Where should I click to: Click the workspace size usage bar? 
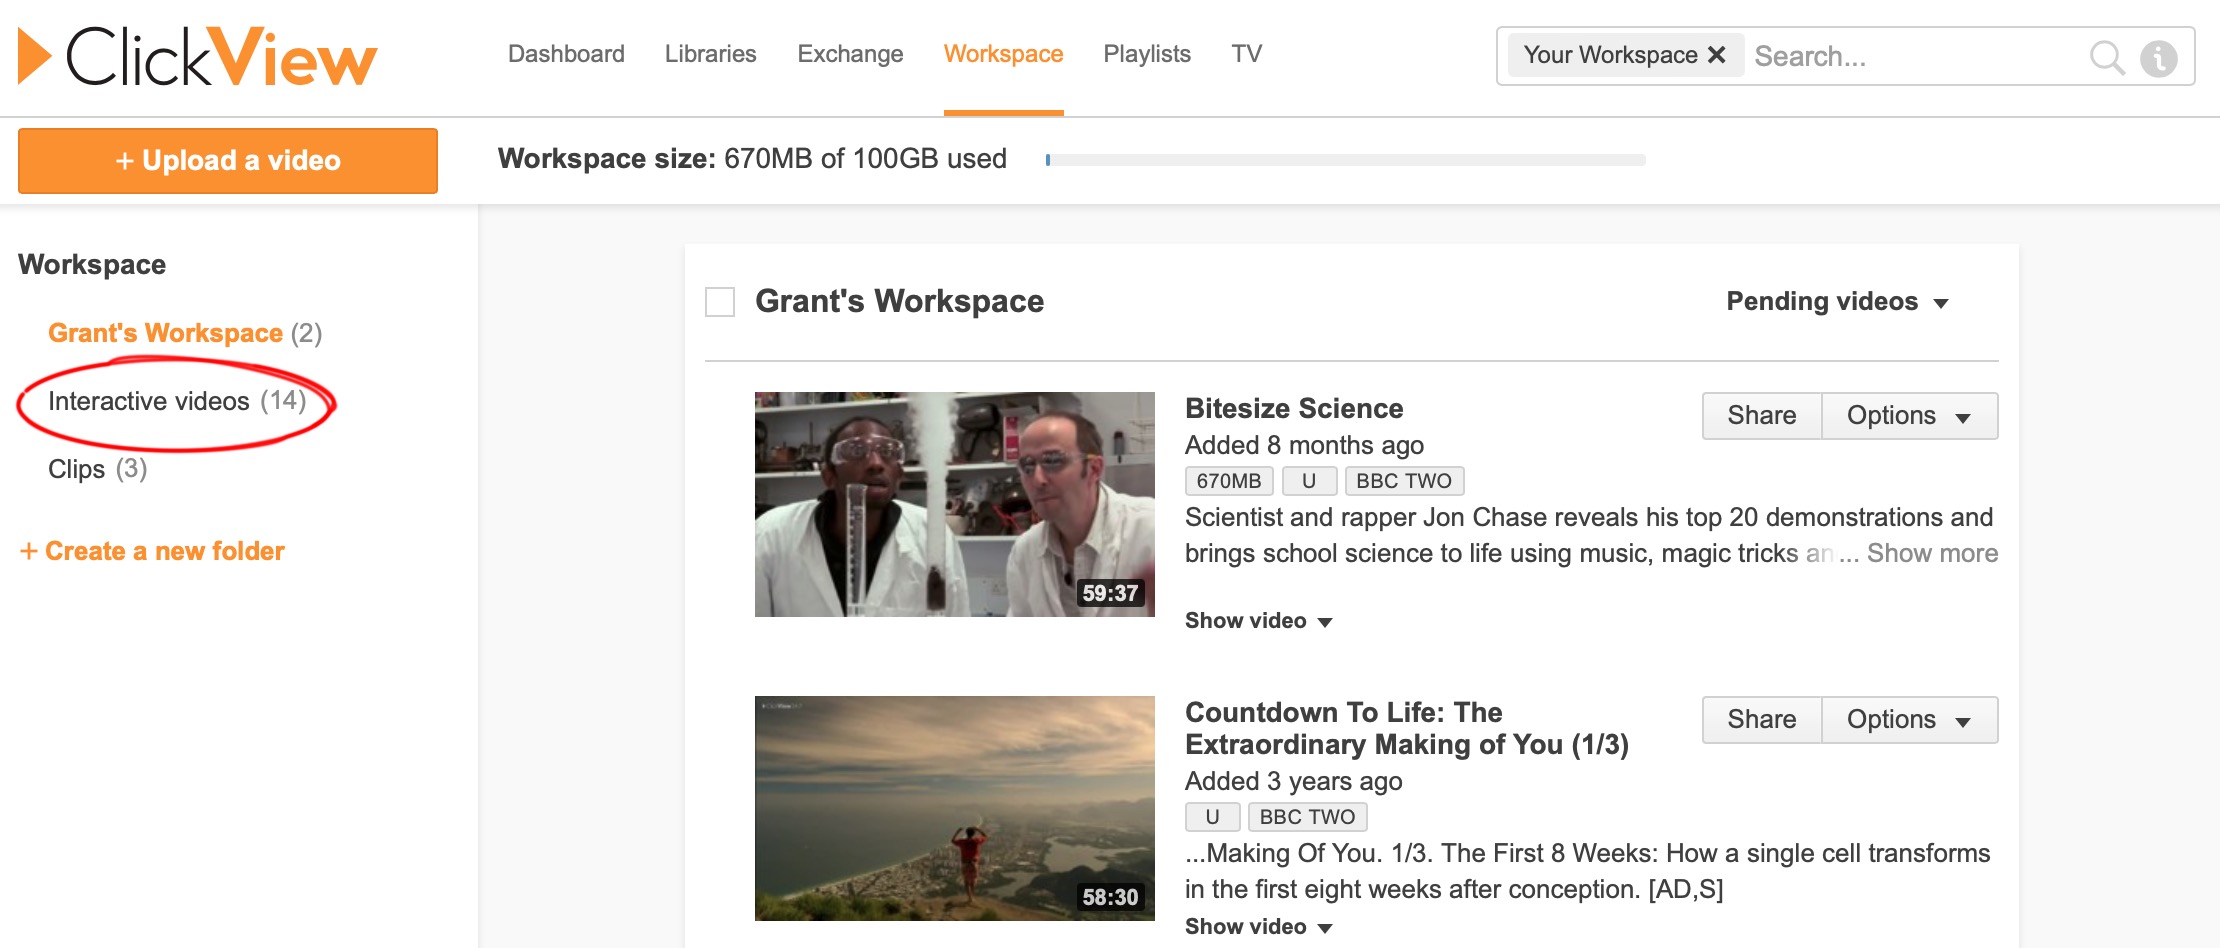pyautogui.click(x=1345, y=160)
